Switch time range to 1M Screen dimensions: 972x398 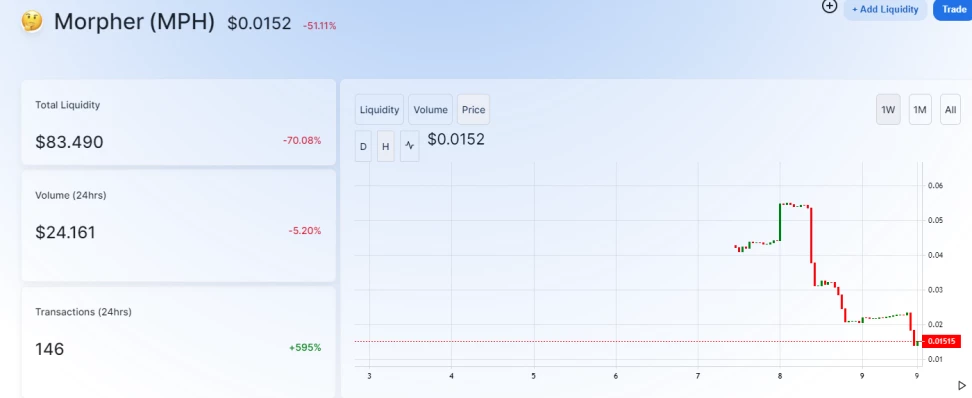920,110
